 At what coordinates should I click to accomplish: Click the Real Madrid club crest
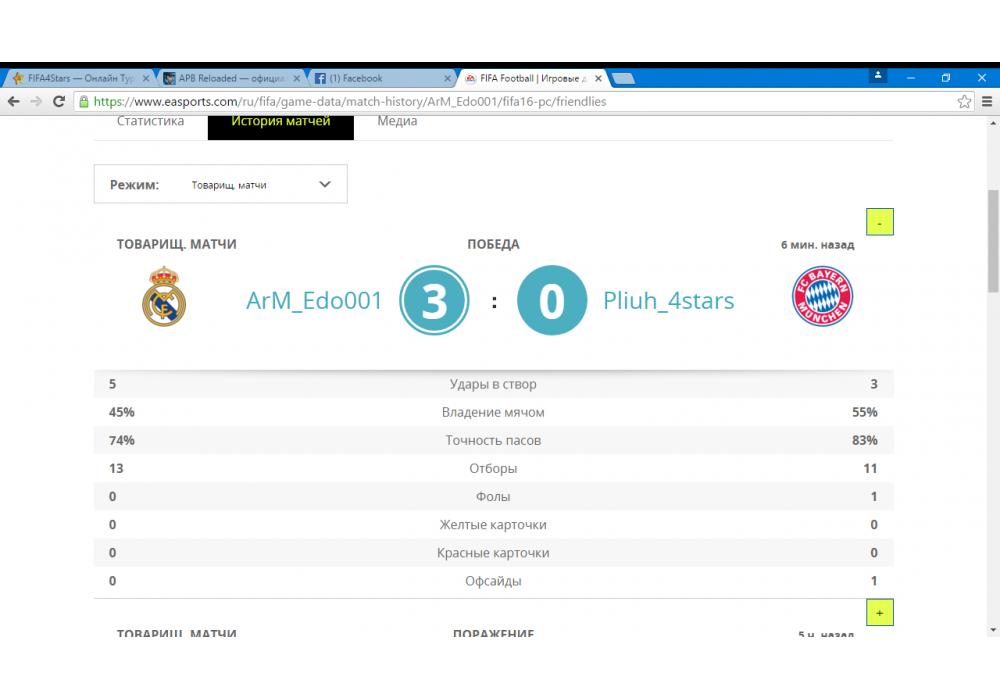click(x=164, y=297)
